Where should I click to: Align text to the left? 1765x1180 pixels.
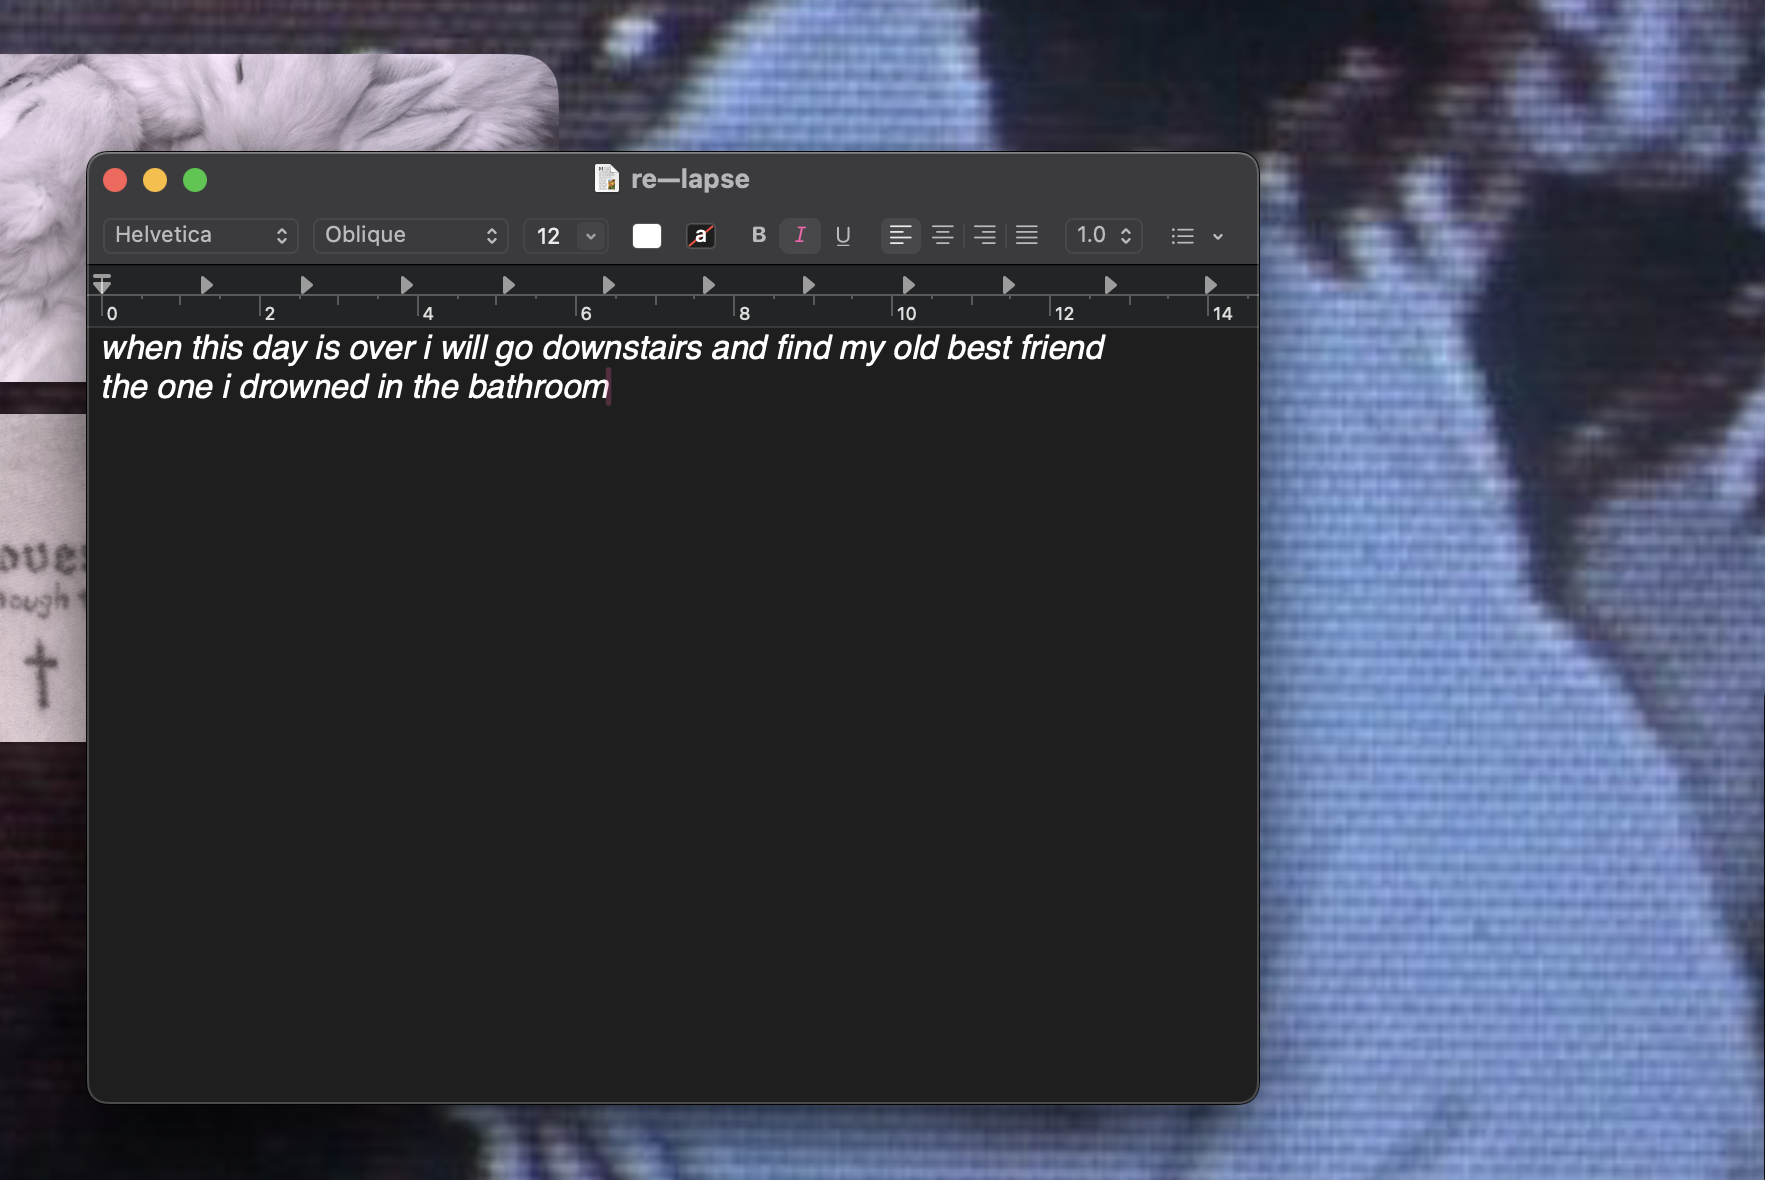pos(900,235)
